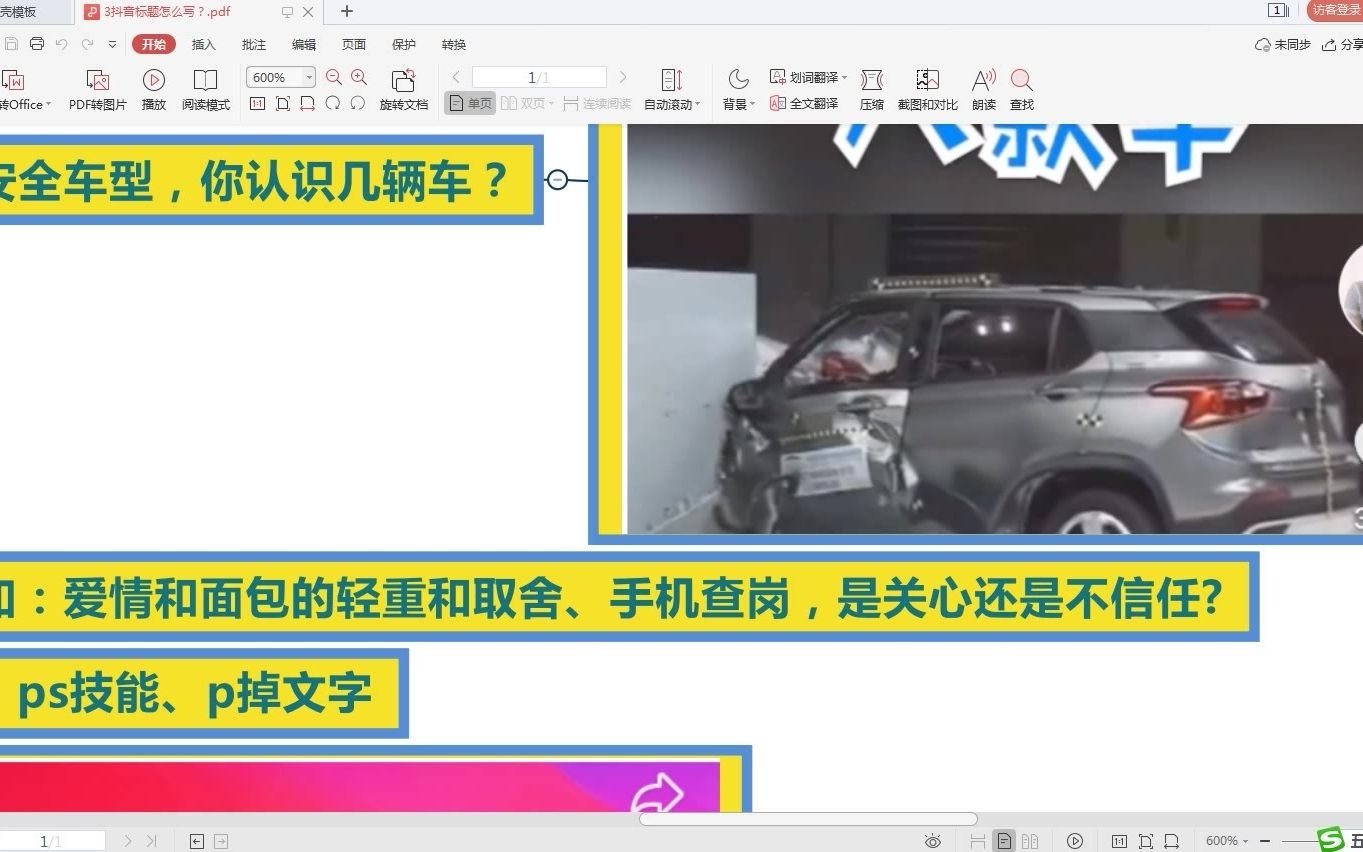Image resolution: width=1363 pixels, height=852 pixels.
Task: Click the tab display mode icon in PDF tab
Action: point(287,12)
